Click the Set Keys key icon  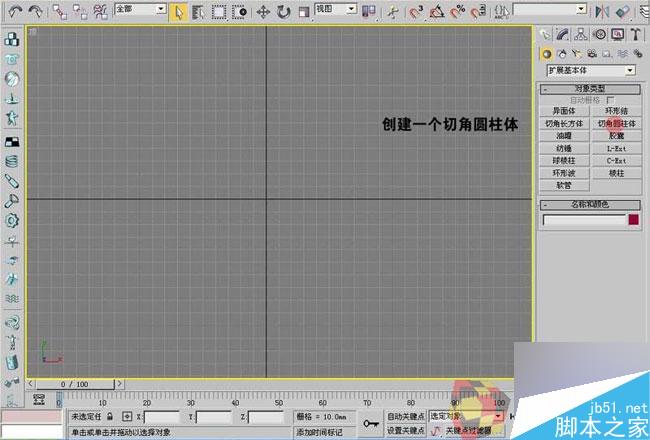click(371, 423)
